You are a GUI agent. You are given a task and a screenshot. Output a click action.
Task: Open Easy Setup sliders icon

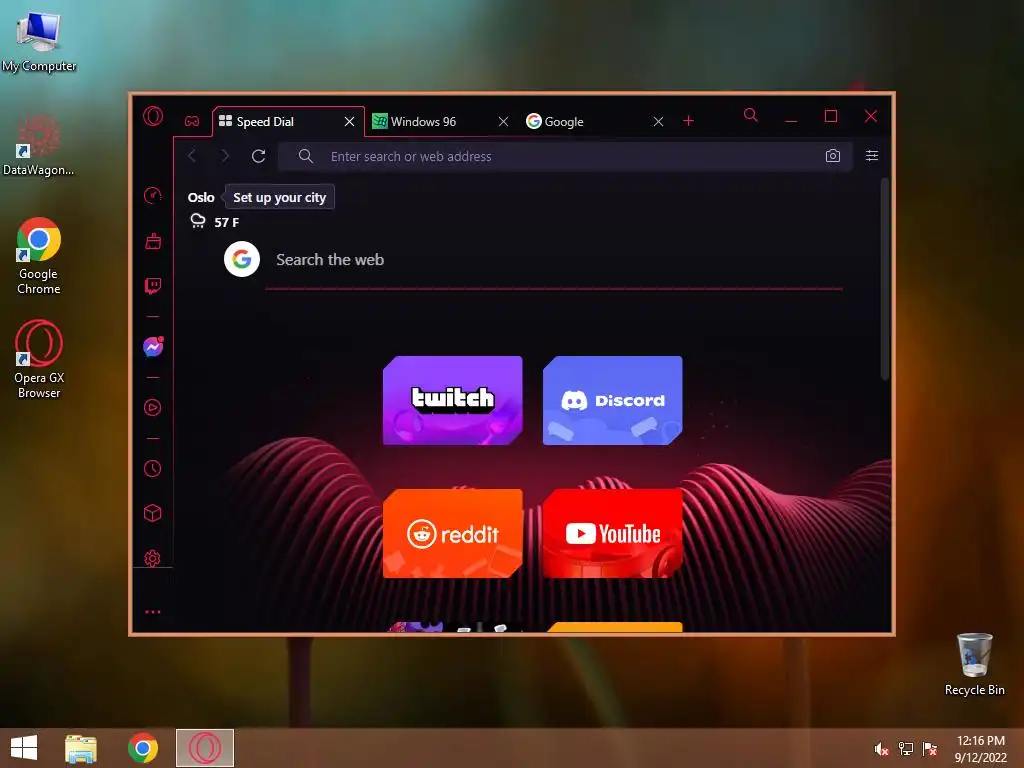pyautogui.click(x=872, y=155)
